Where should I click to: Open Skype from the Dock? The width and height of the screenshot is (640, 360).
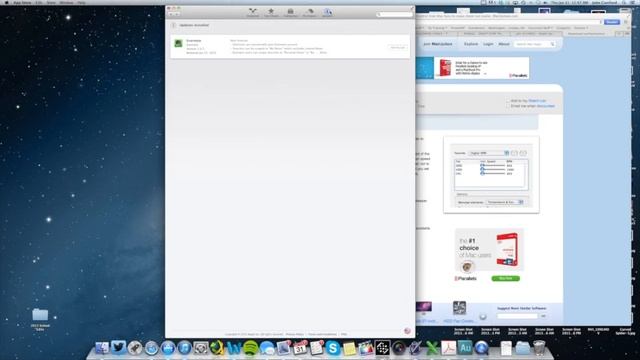[x=333, y=348]
